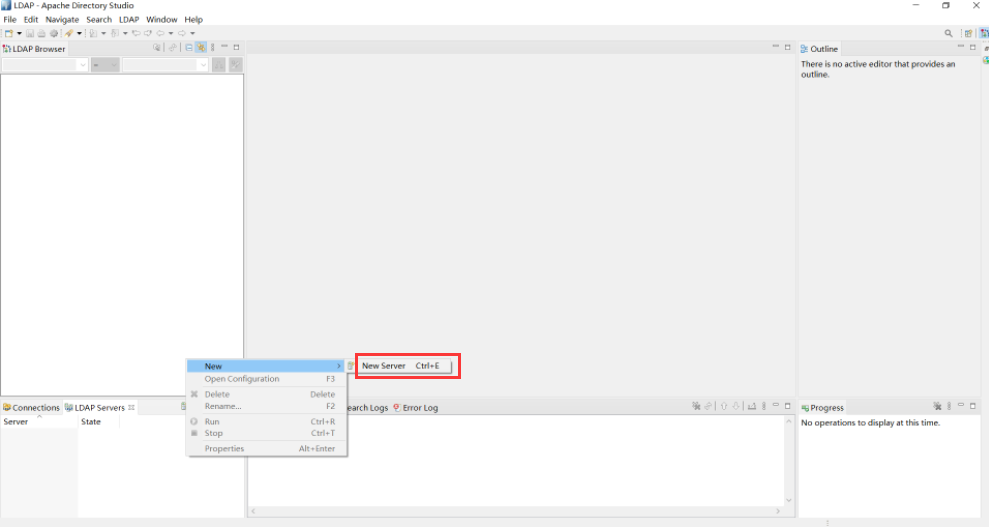Image resolution: width=989 pixels, height=527 pixels.
Task: Click the New wizard toolbar icon
Action: (x=9, y=33)
